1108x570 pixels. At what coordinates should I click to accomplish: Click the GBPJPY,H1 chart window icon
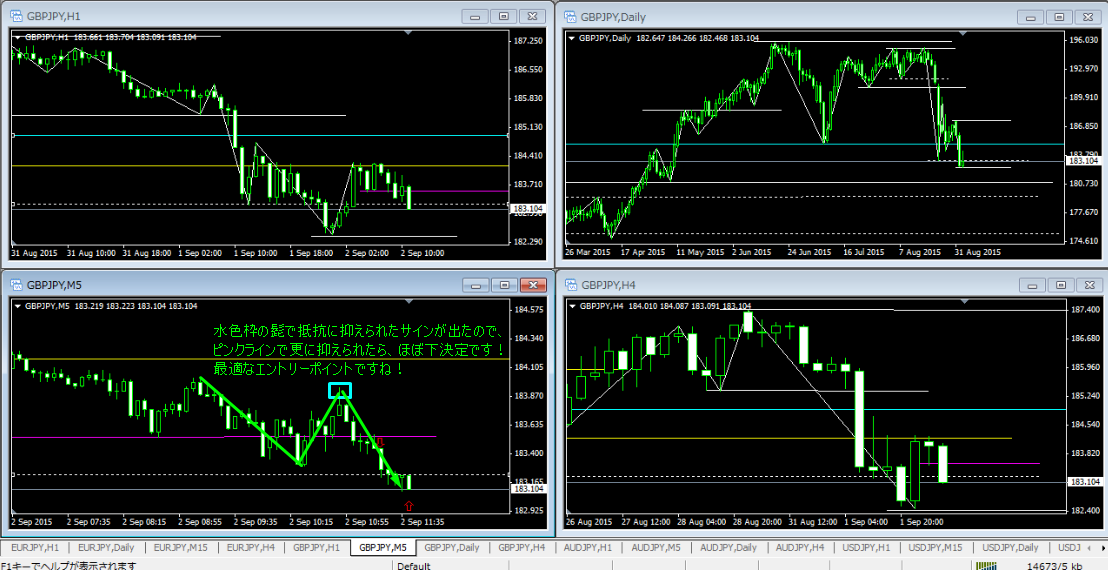tap(16, 16)
